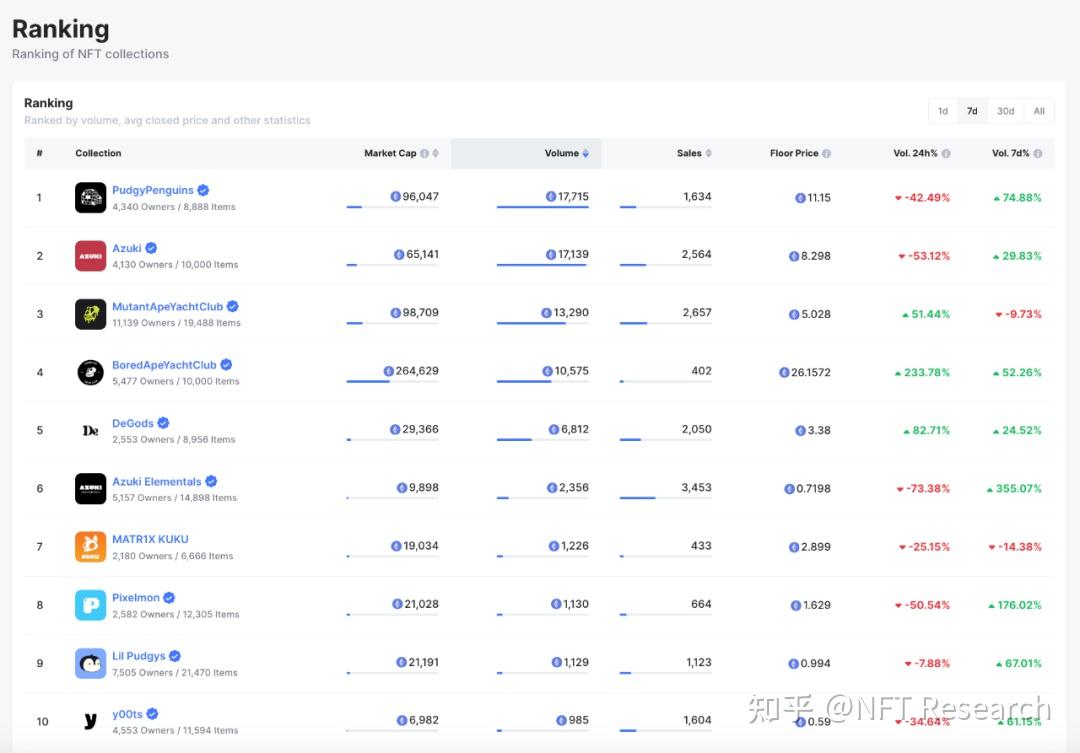
Task: Click the Pixelmon verified badge
Action: point(169,597)
